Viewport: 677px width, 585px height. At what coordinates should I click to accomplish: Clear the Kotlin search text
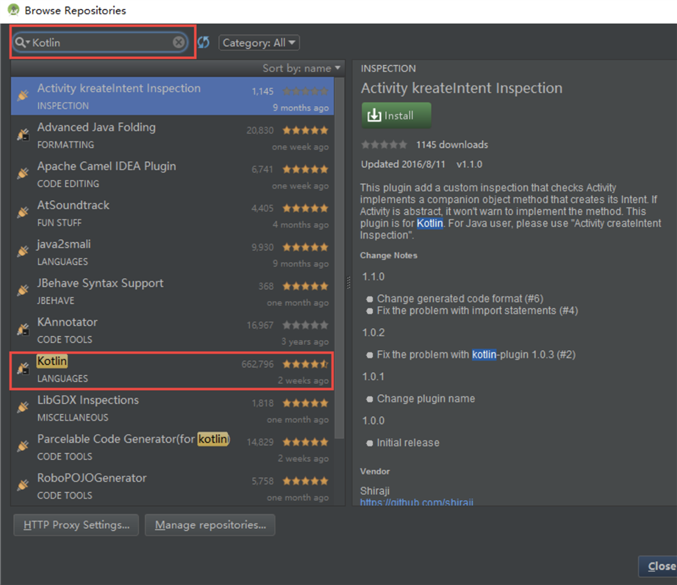coord(179,42)
